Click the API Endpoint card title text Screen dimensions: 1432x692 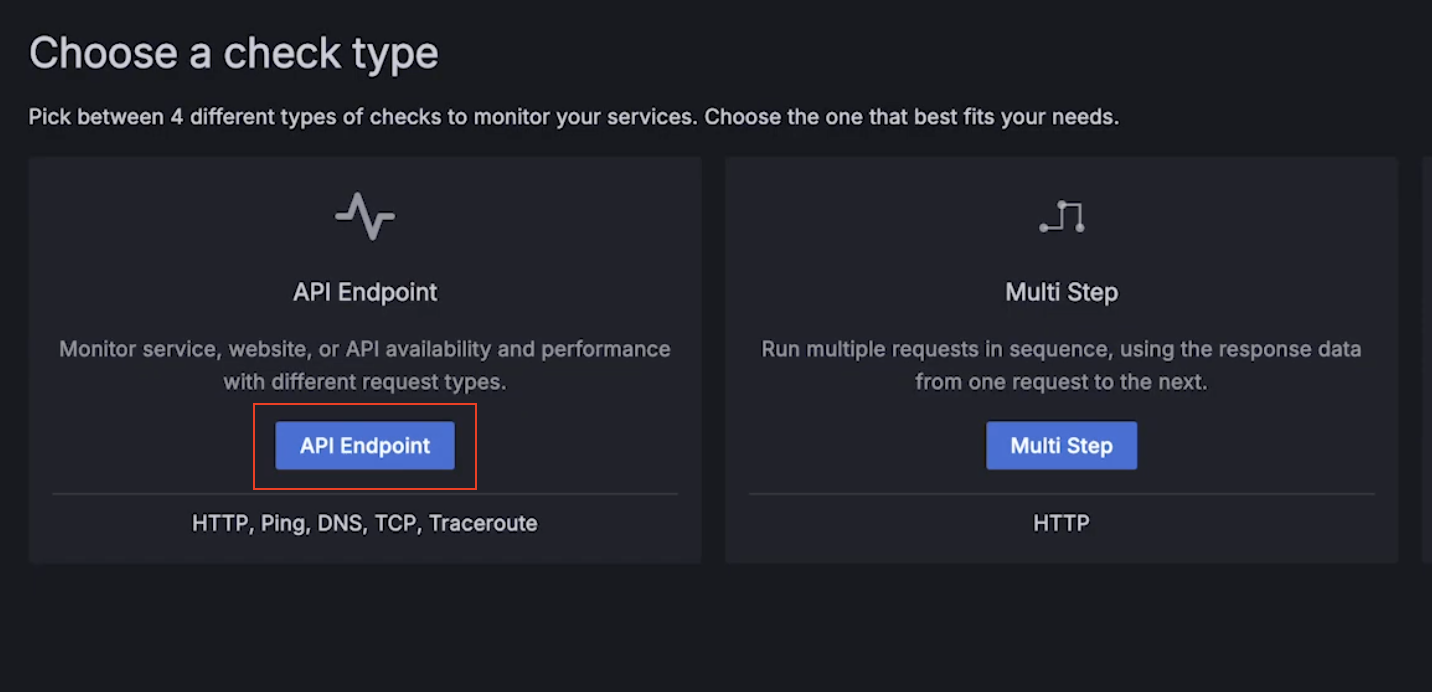(x=365, y=292)
